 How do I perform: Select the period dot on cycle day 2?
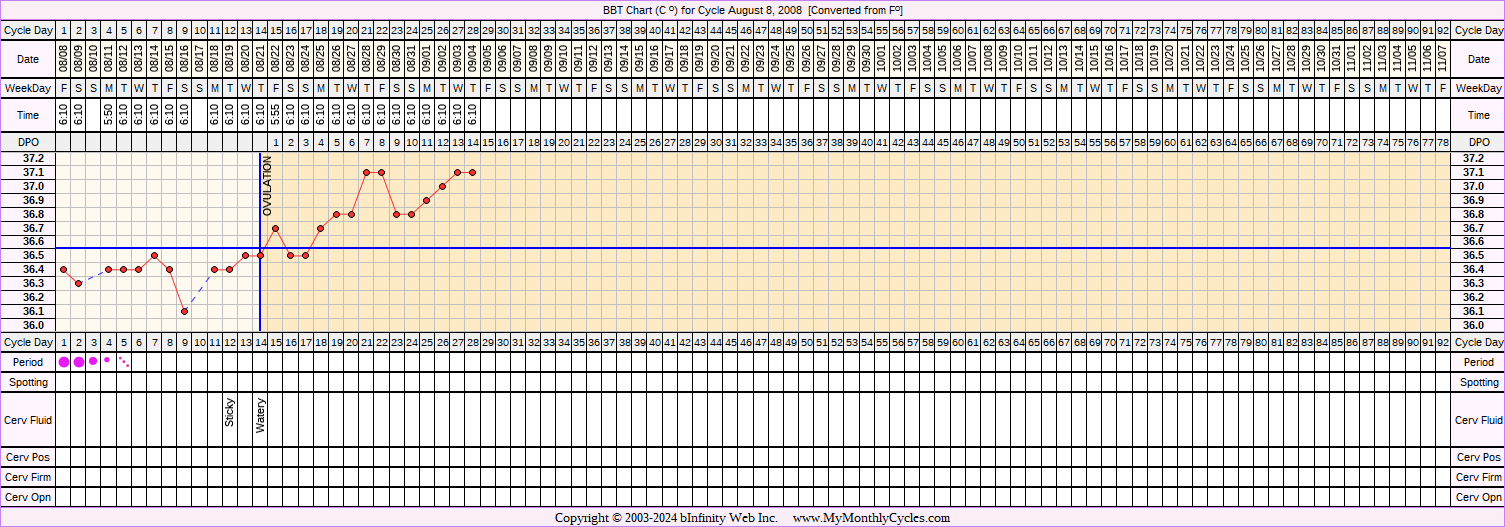point(79,362)
